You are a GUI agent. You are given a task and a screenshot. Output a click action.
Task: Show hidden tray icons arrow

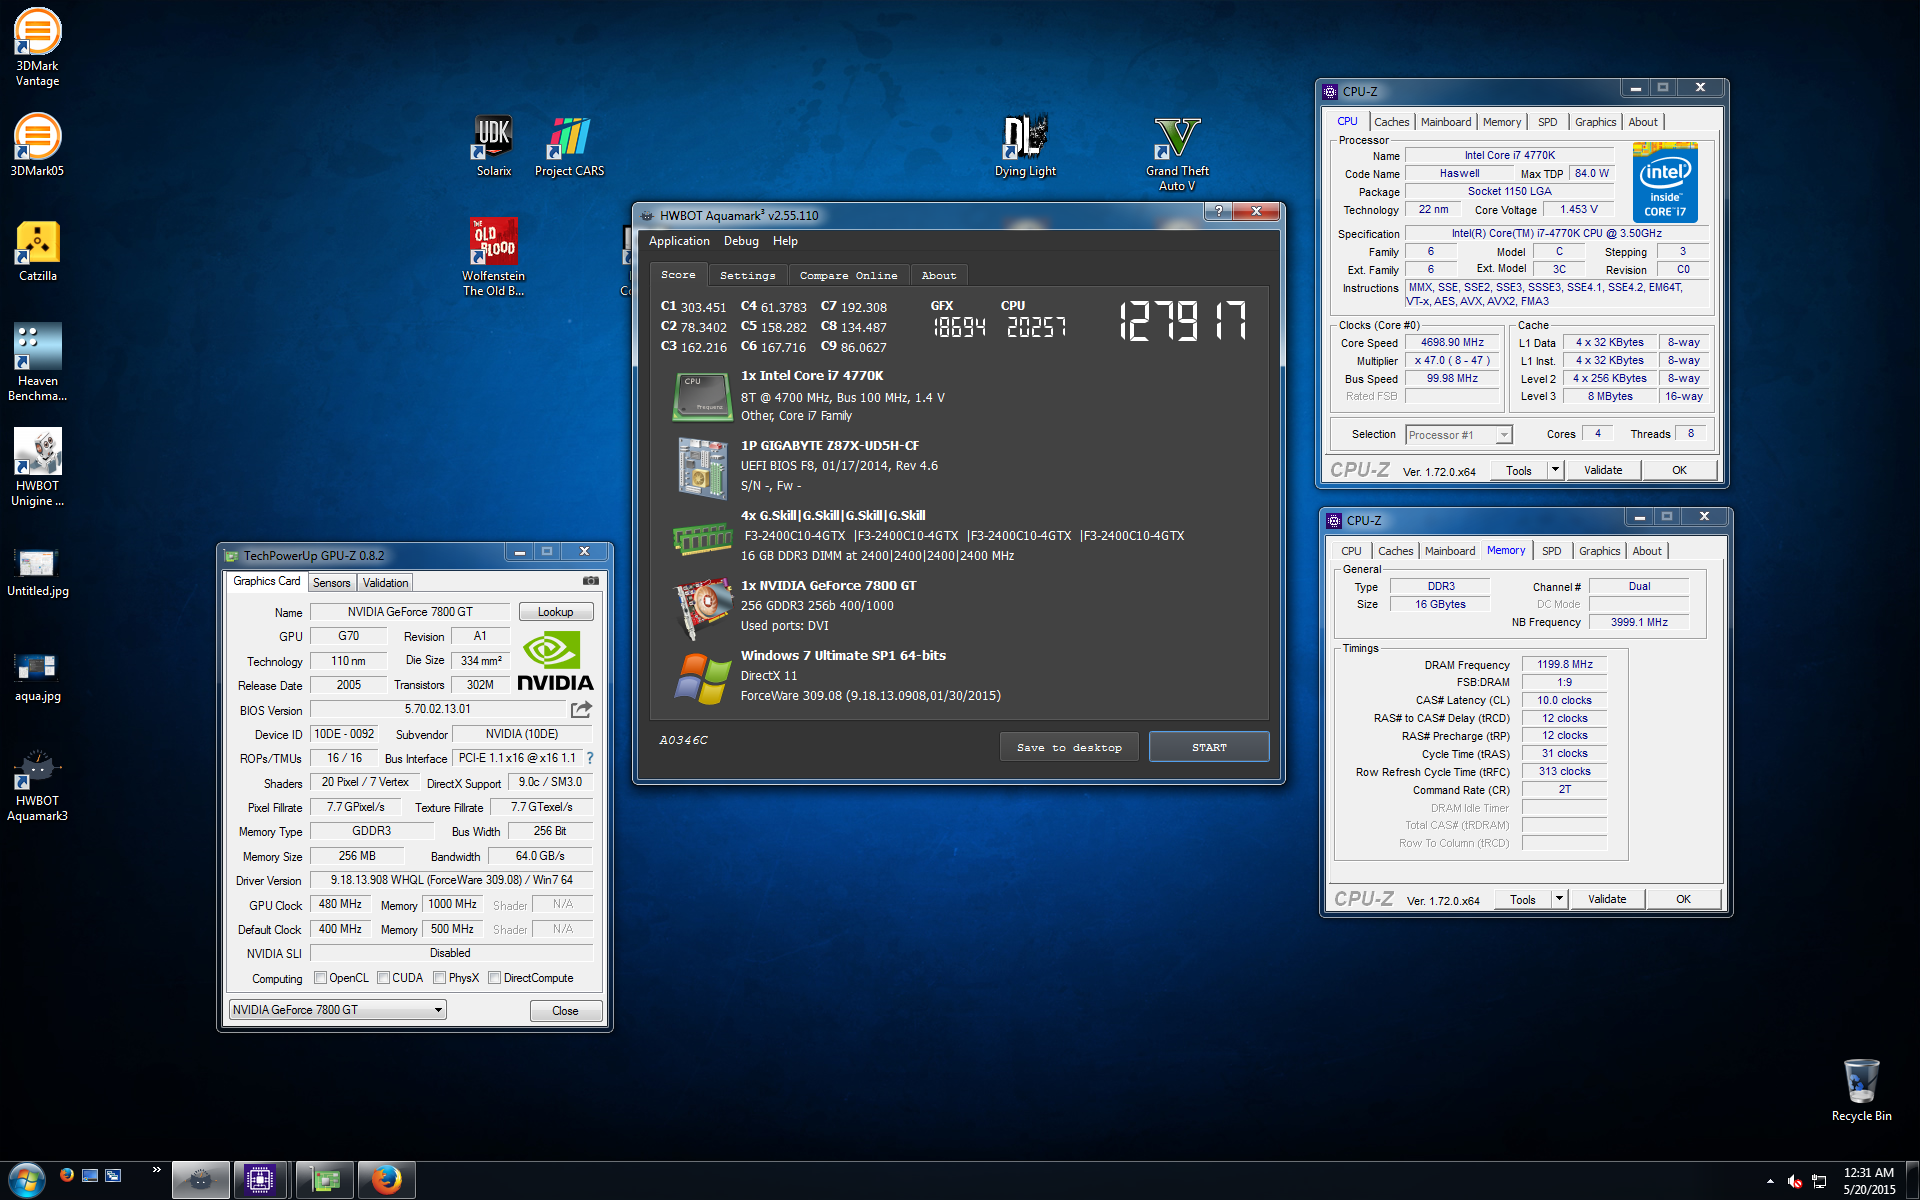[x=1770, y=1182]
